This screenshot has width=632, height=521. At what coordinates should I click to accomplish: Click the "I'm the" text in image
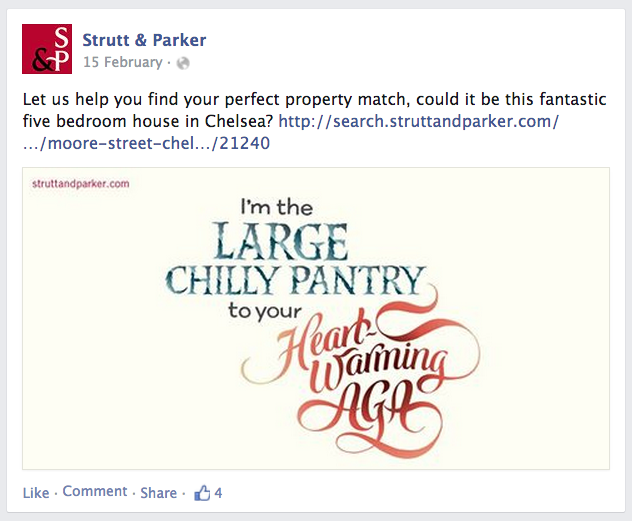tap(275, 207)
